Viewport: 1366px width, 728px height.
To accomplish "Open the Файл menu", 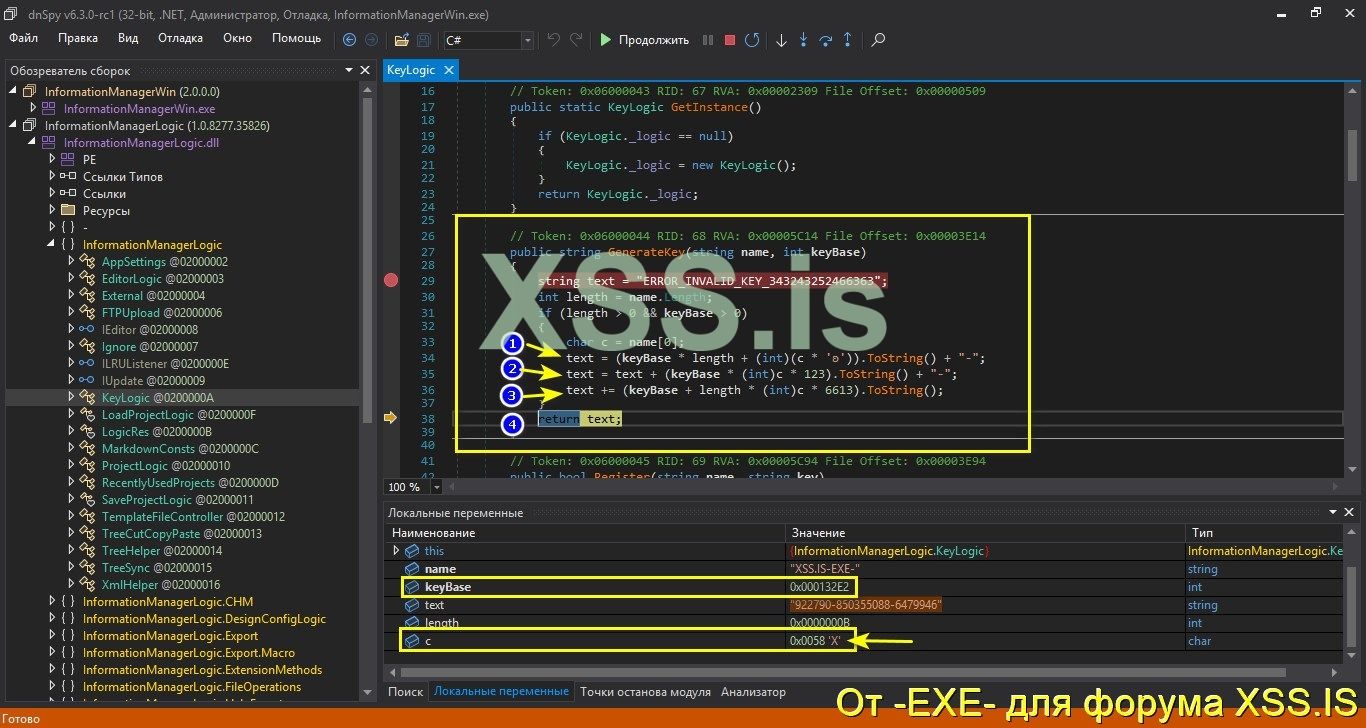I will (x=24, y=38).
